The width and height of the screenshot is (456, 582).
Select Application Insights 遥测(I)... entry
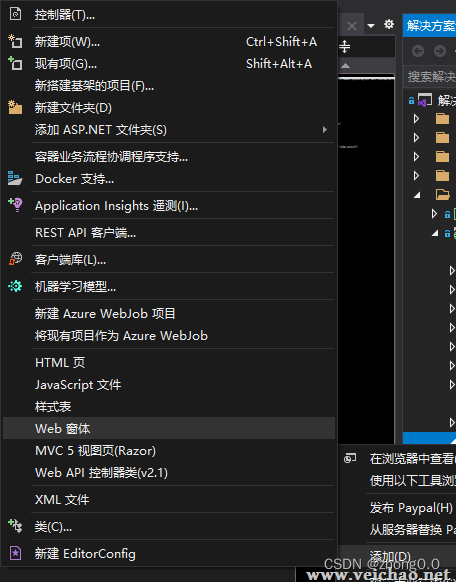point(169,206)
